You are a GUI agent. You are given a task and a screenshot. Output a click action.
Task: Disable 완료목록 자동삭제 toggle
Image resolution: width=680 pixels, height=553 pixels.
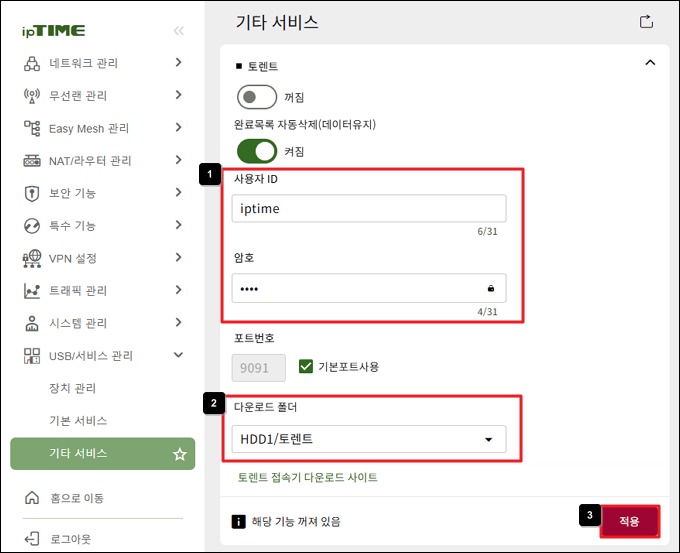(x=257, y=151)
